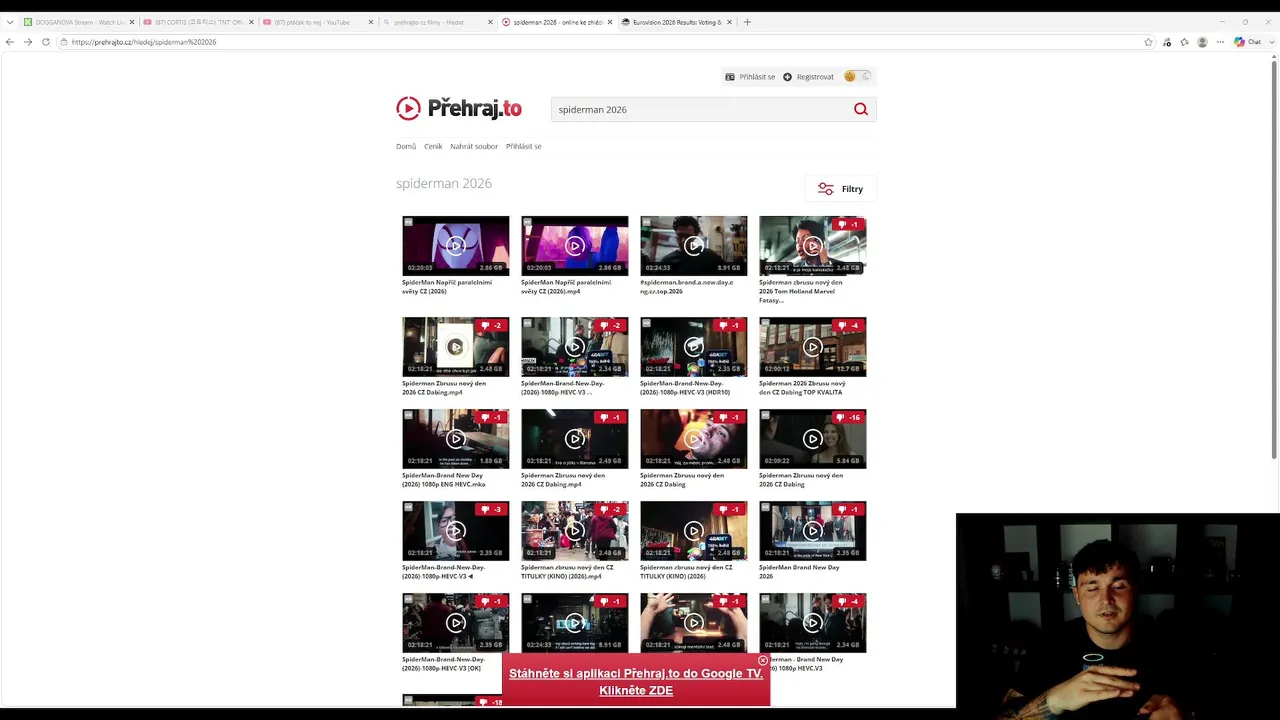The height and width of the screenshot is (720, 1280).
Task: Close the DOGGANOVA Stream tab
Action: click(x=131, y=22)
